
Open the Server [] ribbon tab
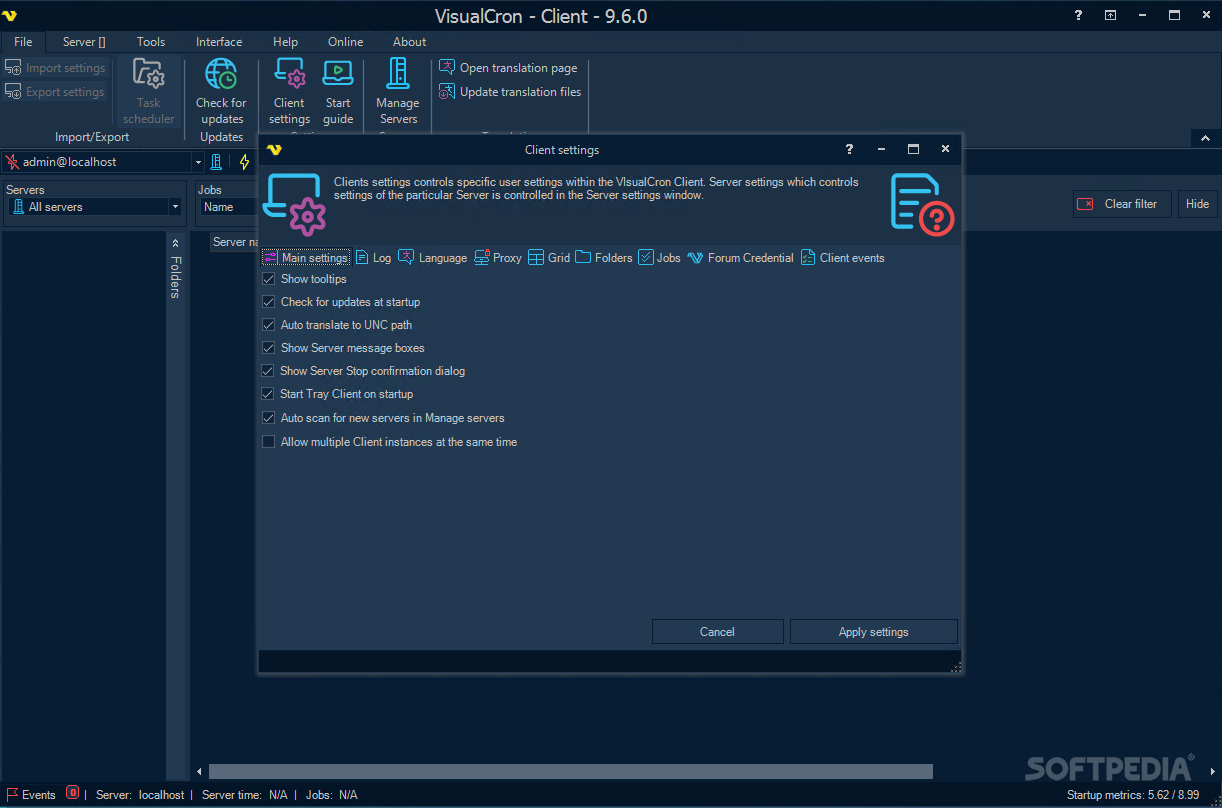(x=84, y=42)
